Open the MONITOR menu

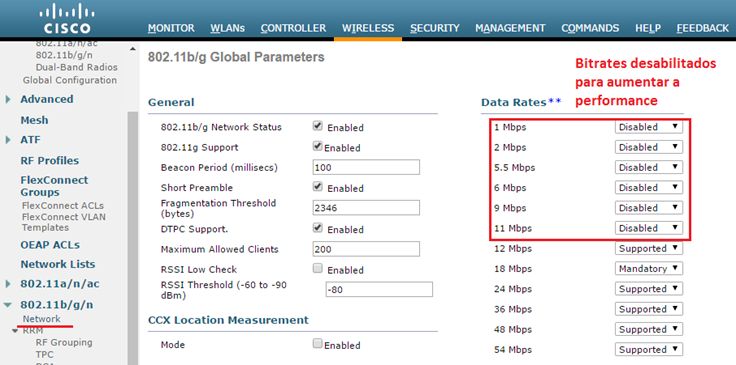[171, 28]
